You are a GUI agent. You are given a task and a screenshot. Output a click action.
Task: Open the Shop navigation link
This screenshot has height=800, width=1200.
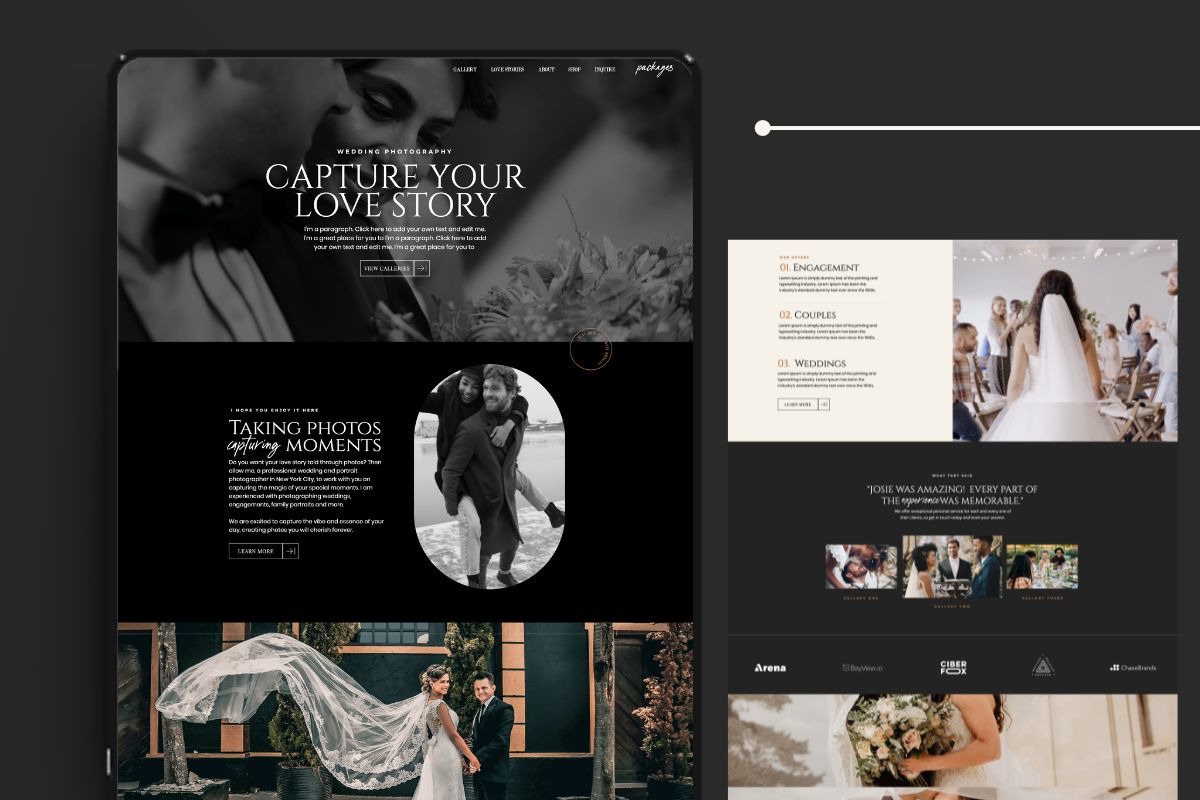574,70
